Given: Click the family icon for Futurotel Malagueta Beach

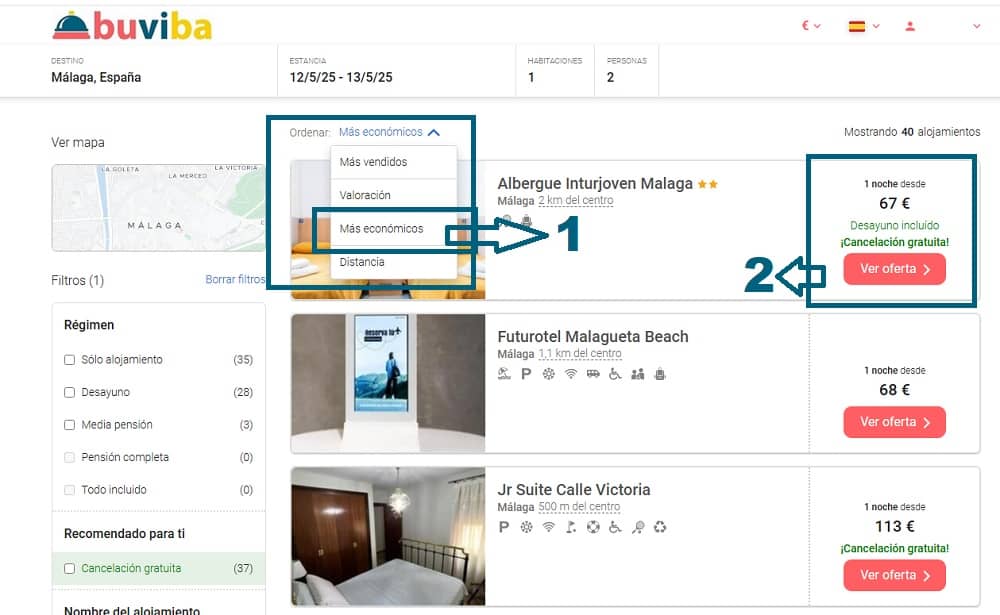Looking at the screenshot, I should pyautogui.click(x=637, y=374).
